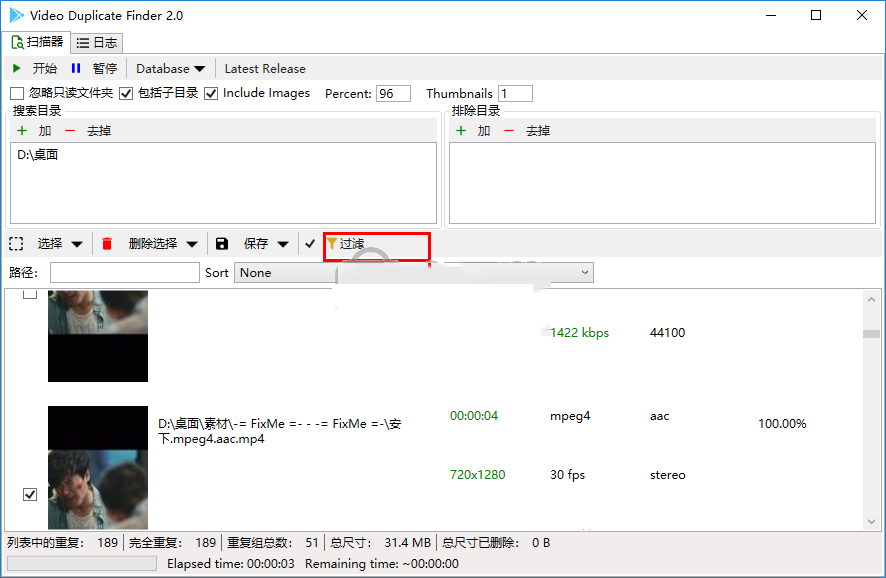Click the Thumbnails input field
The height and width of the screenshot is (578, 886).
pyautogui.click(x=515, y=93)
